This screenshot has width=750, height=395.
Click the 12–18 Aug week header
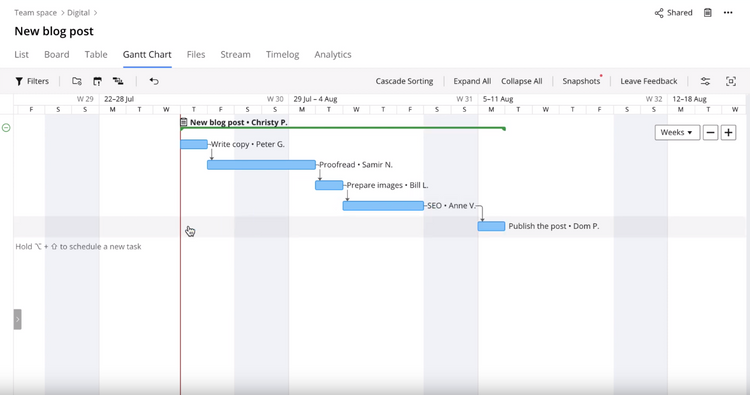(x=689, y=99)
